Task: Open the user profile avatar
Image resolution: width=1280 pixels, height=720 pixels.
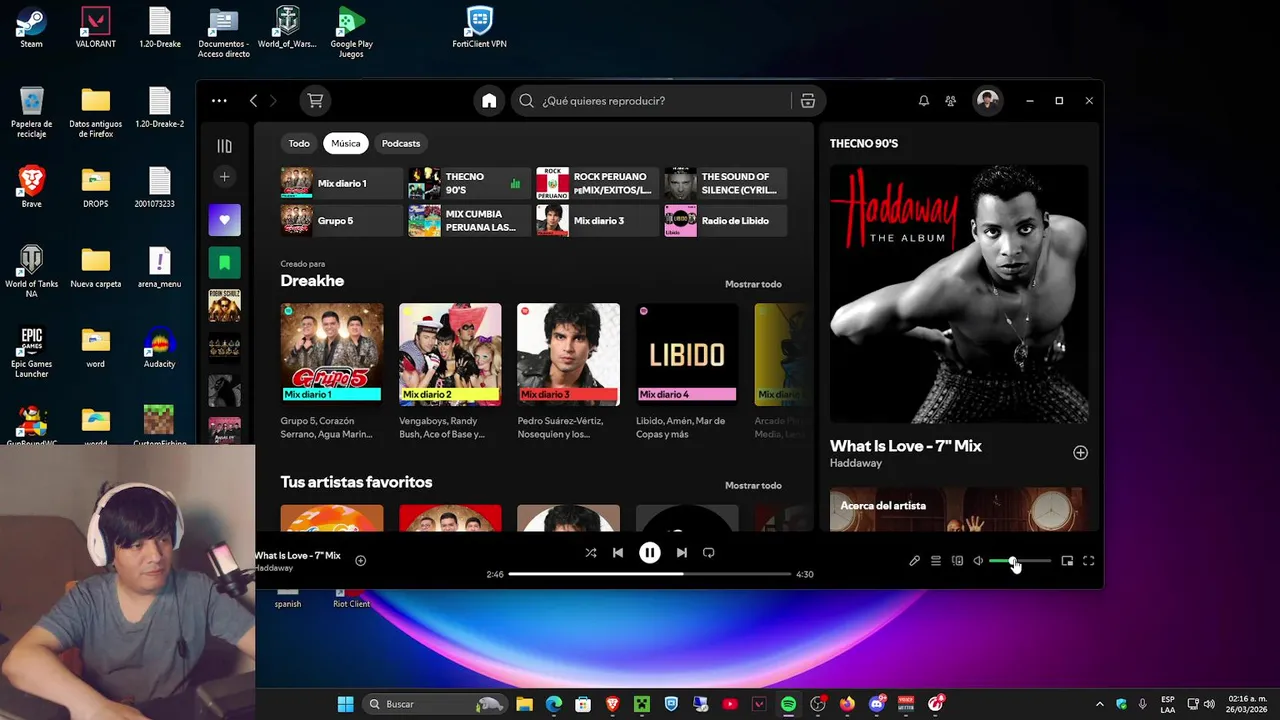Action: [988, 101]
